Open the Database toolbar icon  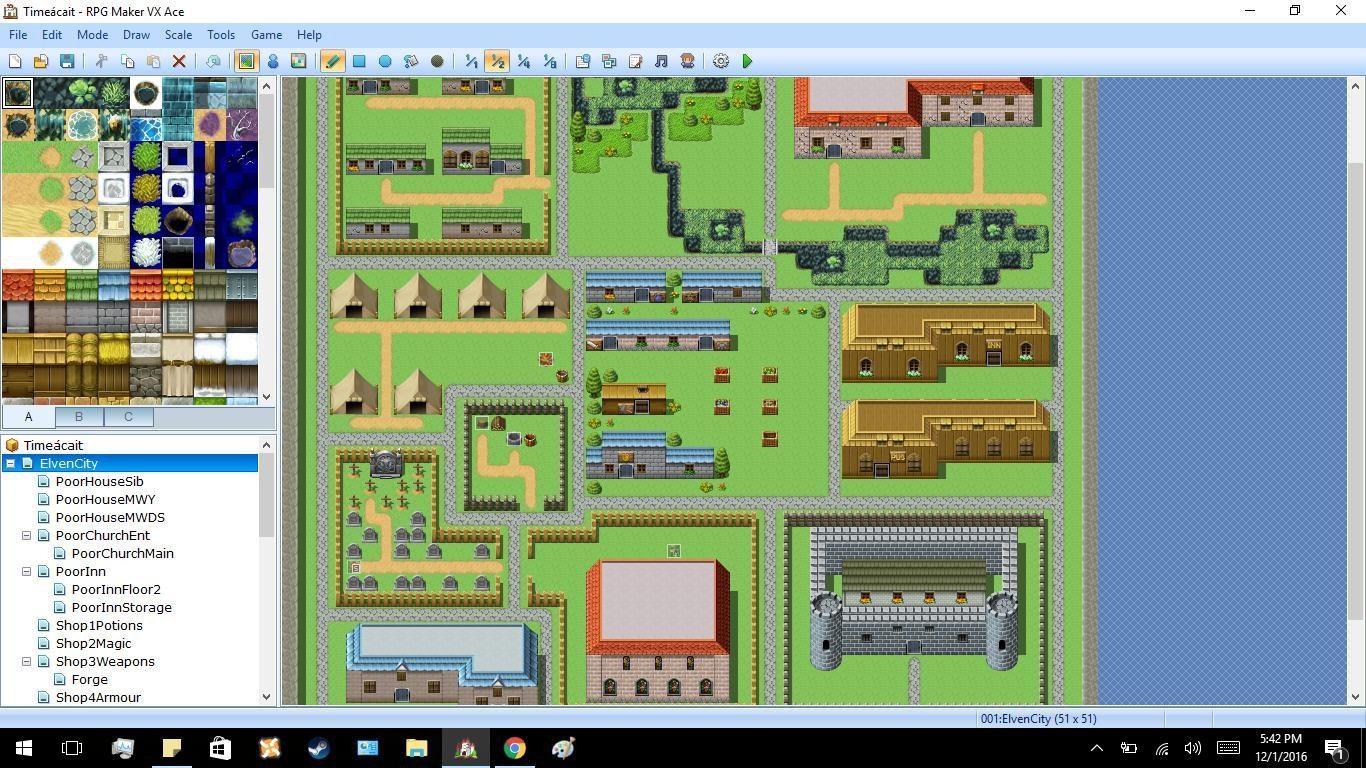coord(583,61)
